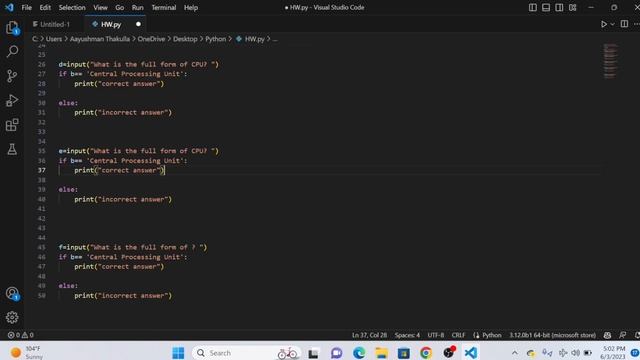Click print("incorrect answer") on line 50
640x360 pixels.
pos(123,296)
